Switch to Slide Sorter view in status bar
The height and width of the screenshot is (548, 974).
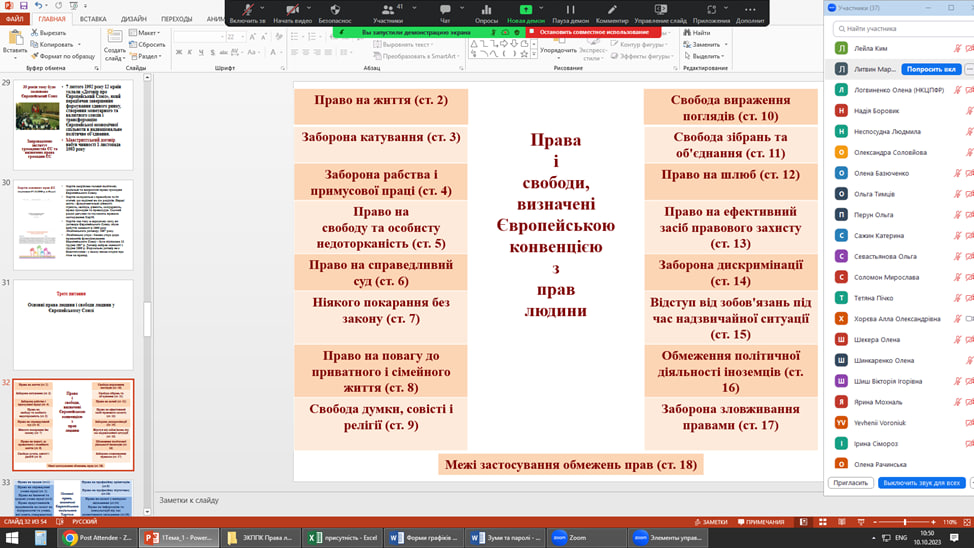pyautogui.click(x=822, y=522)
